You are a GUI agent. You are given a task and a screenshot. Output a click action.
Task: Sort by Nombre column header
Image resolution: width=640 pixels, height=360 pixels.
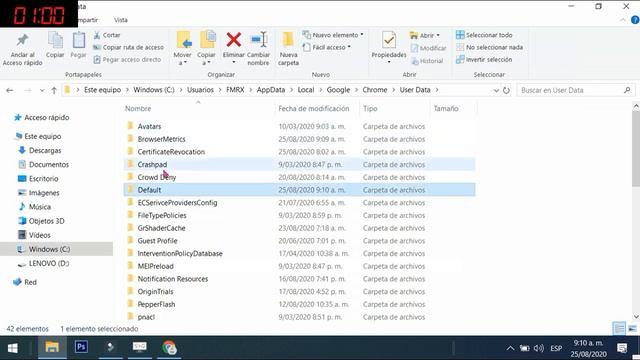click(138, 109)
